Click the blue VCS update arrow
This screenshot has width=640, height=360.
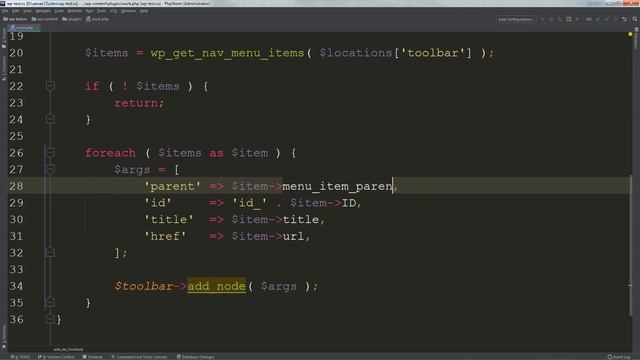[x=598, y=19]
